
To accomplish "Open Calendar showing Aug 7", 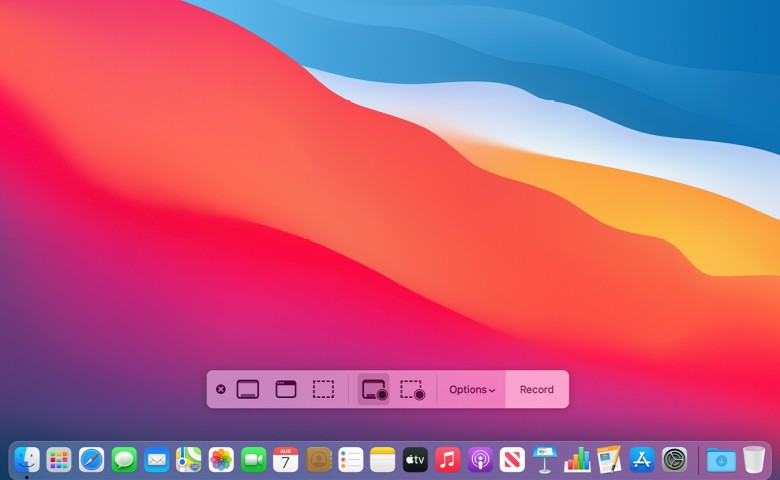I will pos(286,459).
